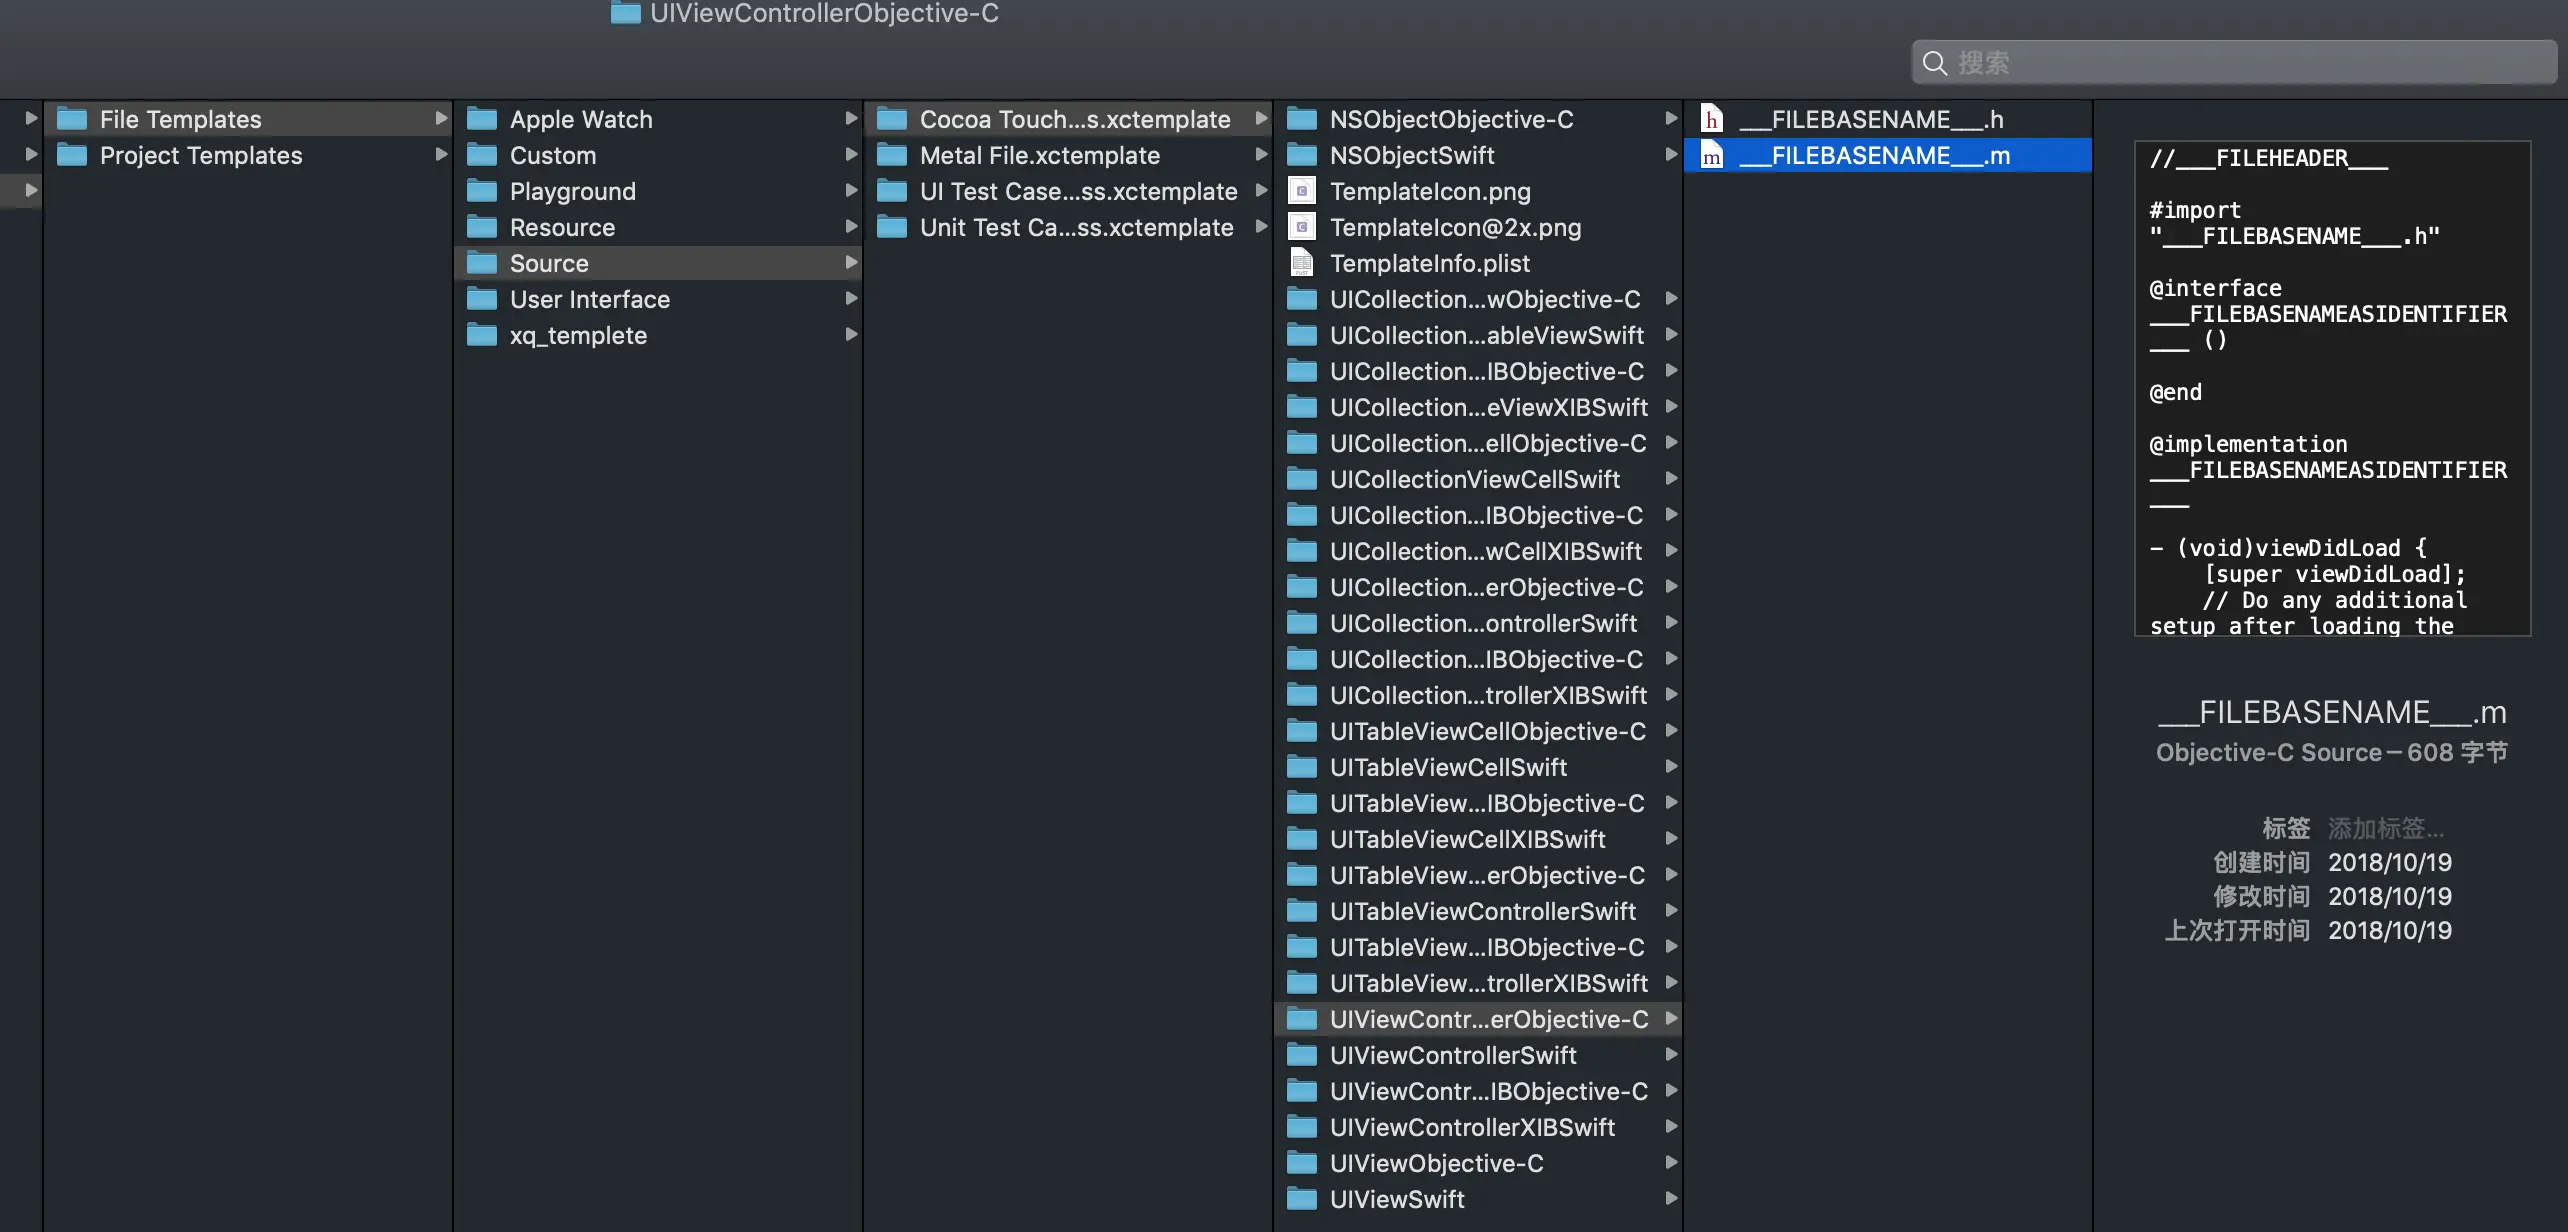Image resolution: width=2568 pixels, height=1232 pixels.
Task: Click the Project Templates folder icon
Action: pyautogui.click(x=71, y=155)
